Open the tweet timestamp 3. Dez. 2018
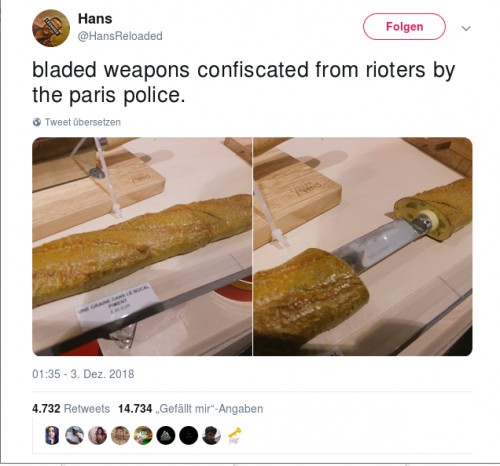The image size is (500, 466). pyautogui.click(x=83, y=374)
